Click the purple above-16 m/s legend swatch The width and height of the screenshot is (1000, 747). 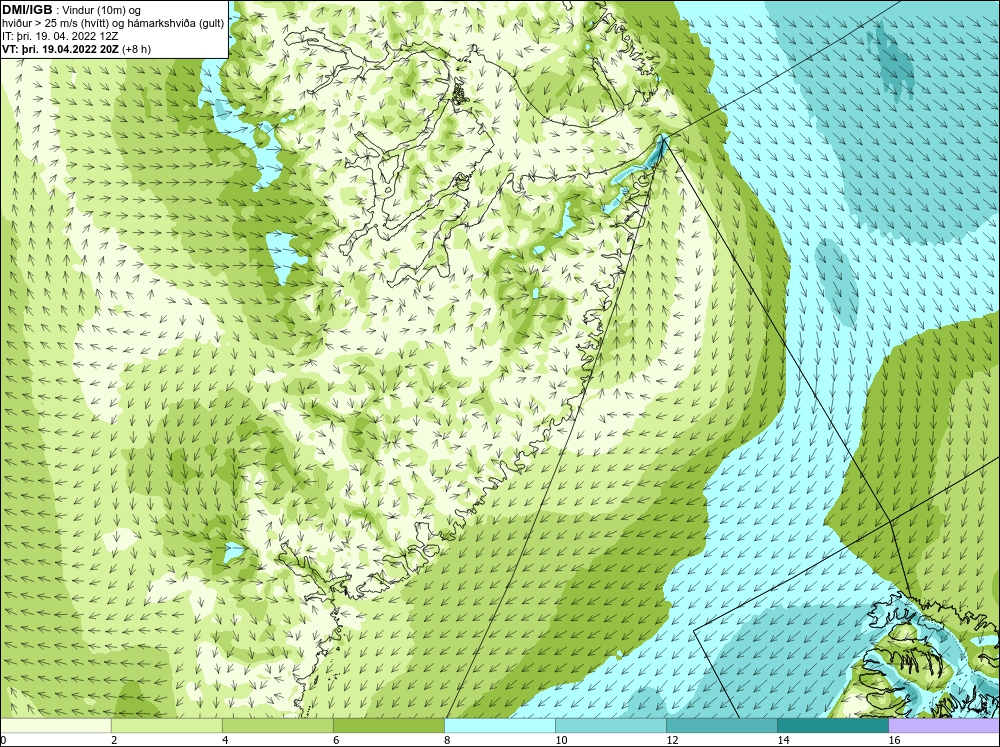pos(944,725)
